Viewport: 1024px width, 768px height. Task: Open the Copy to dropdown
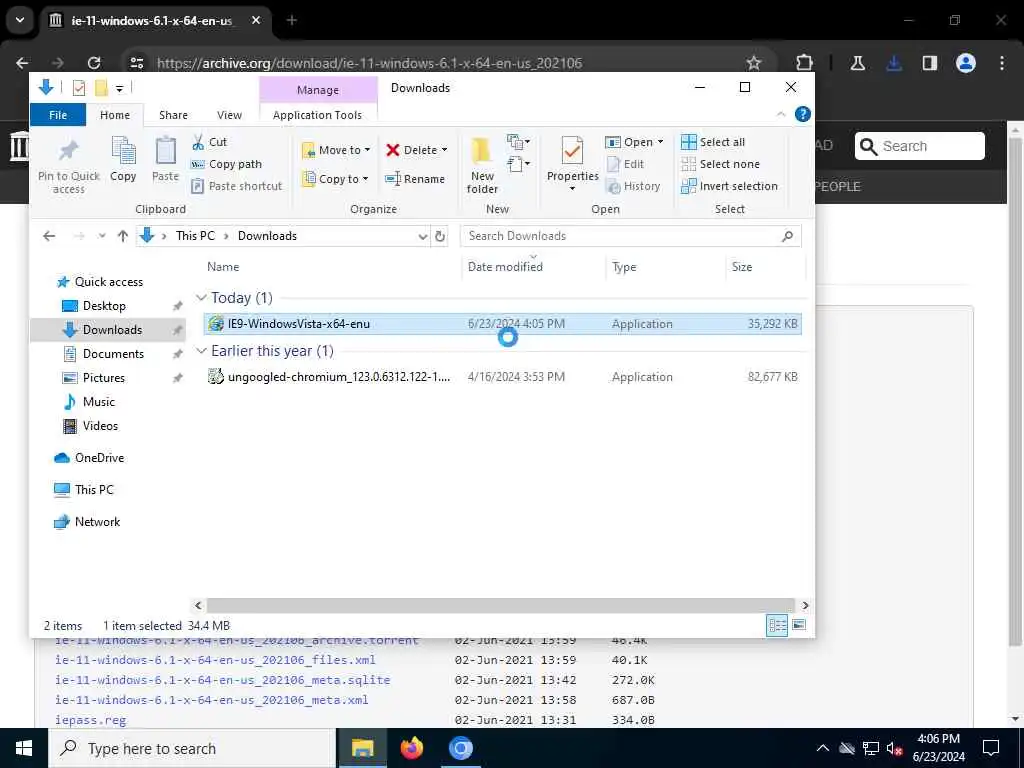click(x=336, y=179)
